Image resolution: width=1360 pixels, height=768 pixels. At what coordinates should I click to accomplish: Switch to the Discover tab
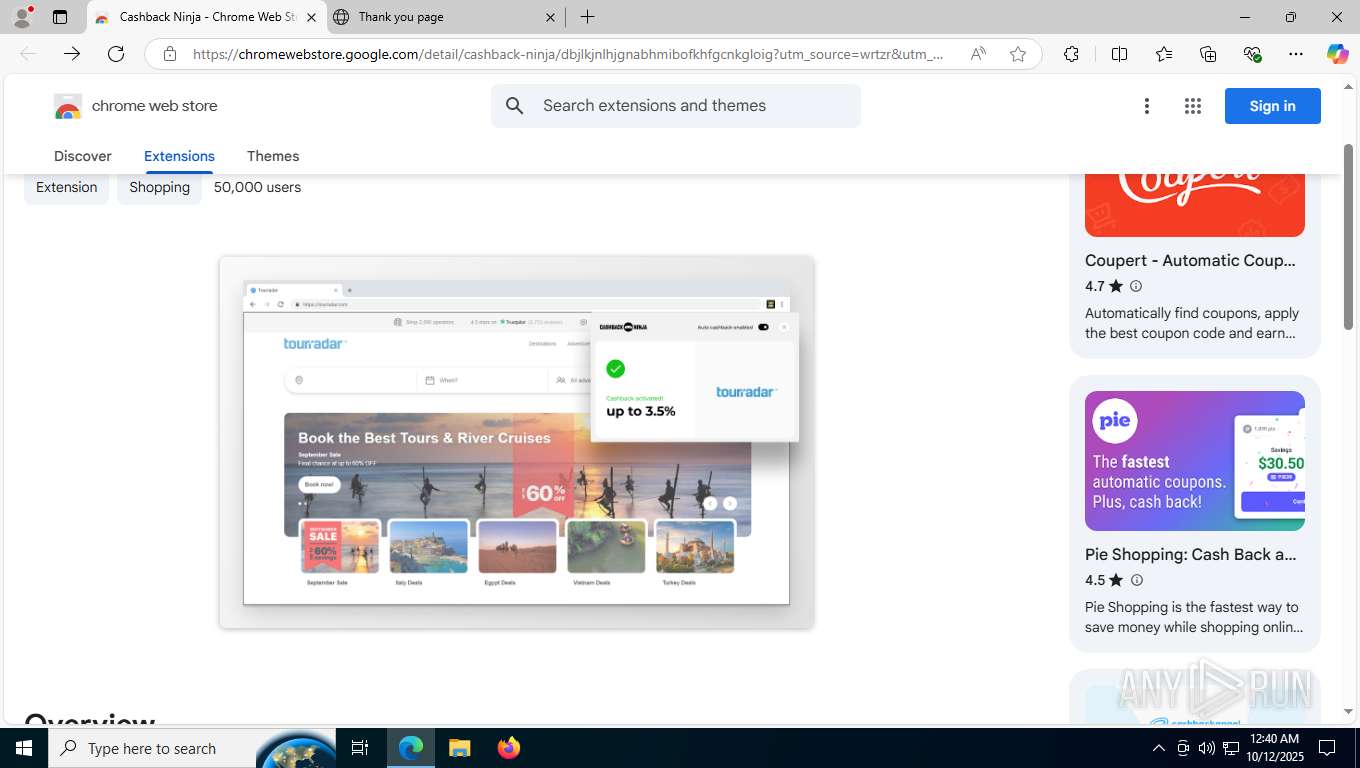tap(83, 156)
